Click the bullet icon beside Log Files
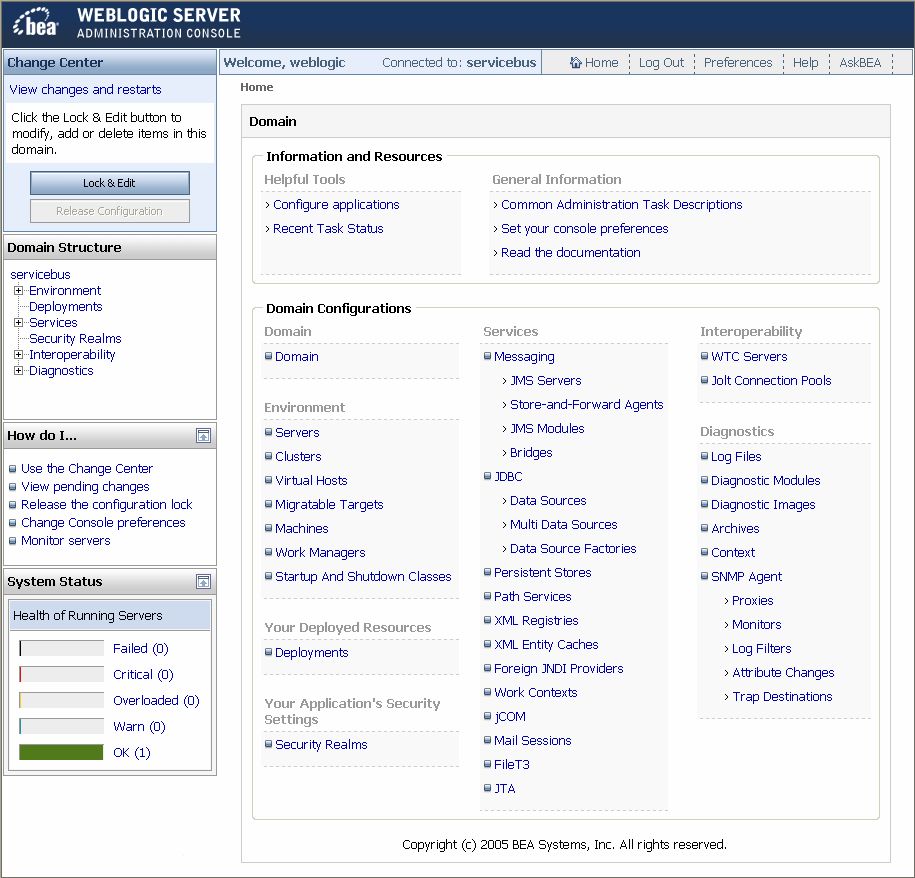915x878 pixels. [x=704, y=456]
